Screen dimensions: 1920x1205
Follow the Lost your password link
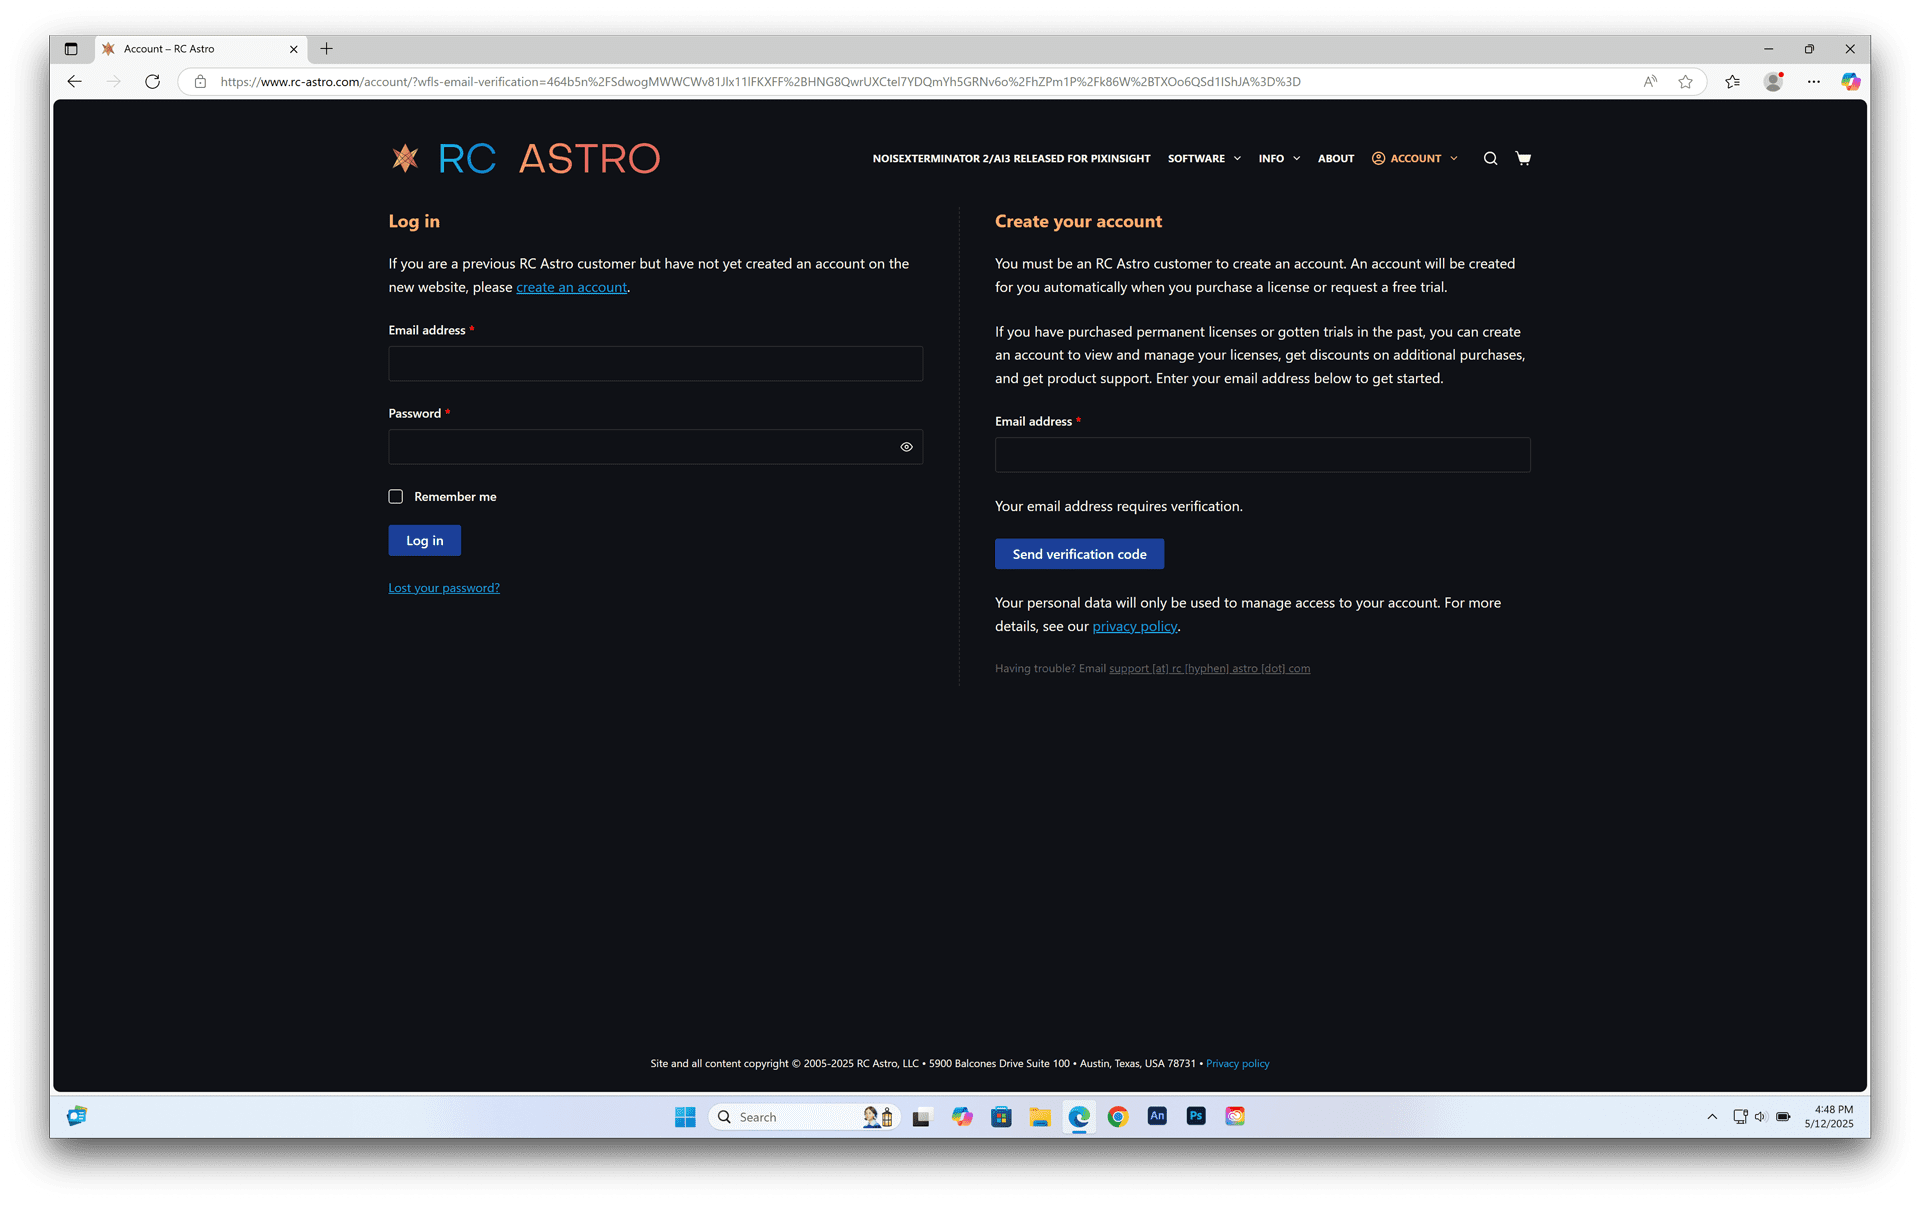point(444,588)
